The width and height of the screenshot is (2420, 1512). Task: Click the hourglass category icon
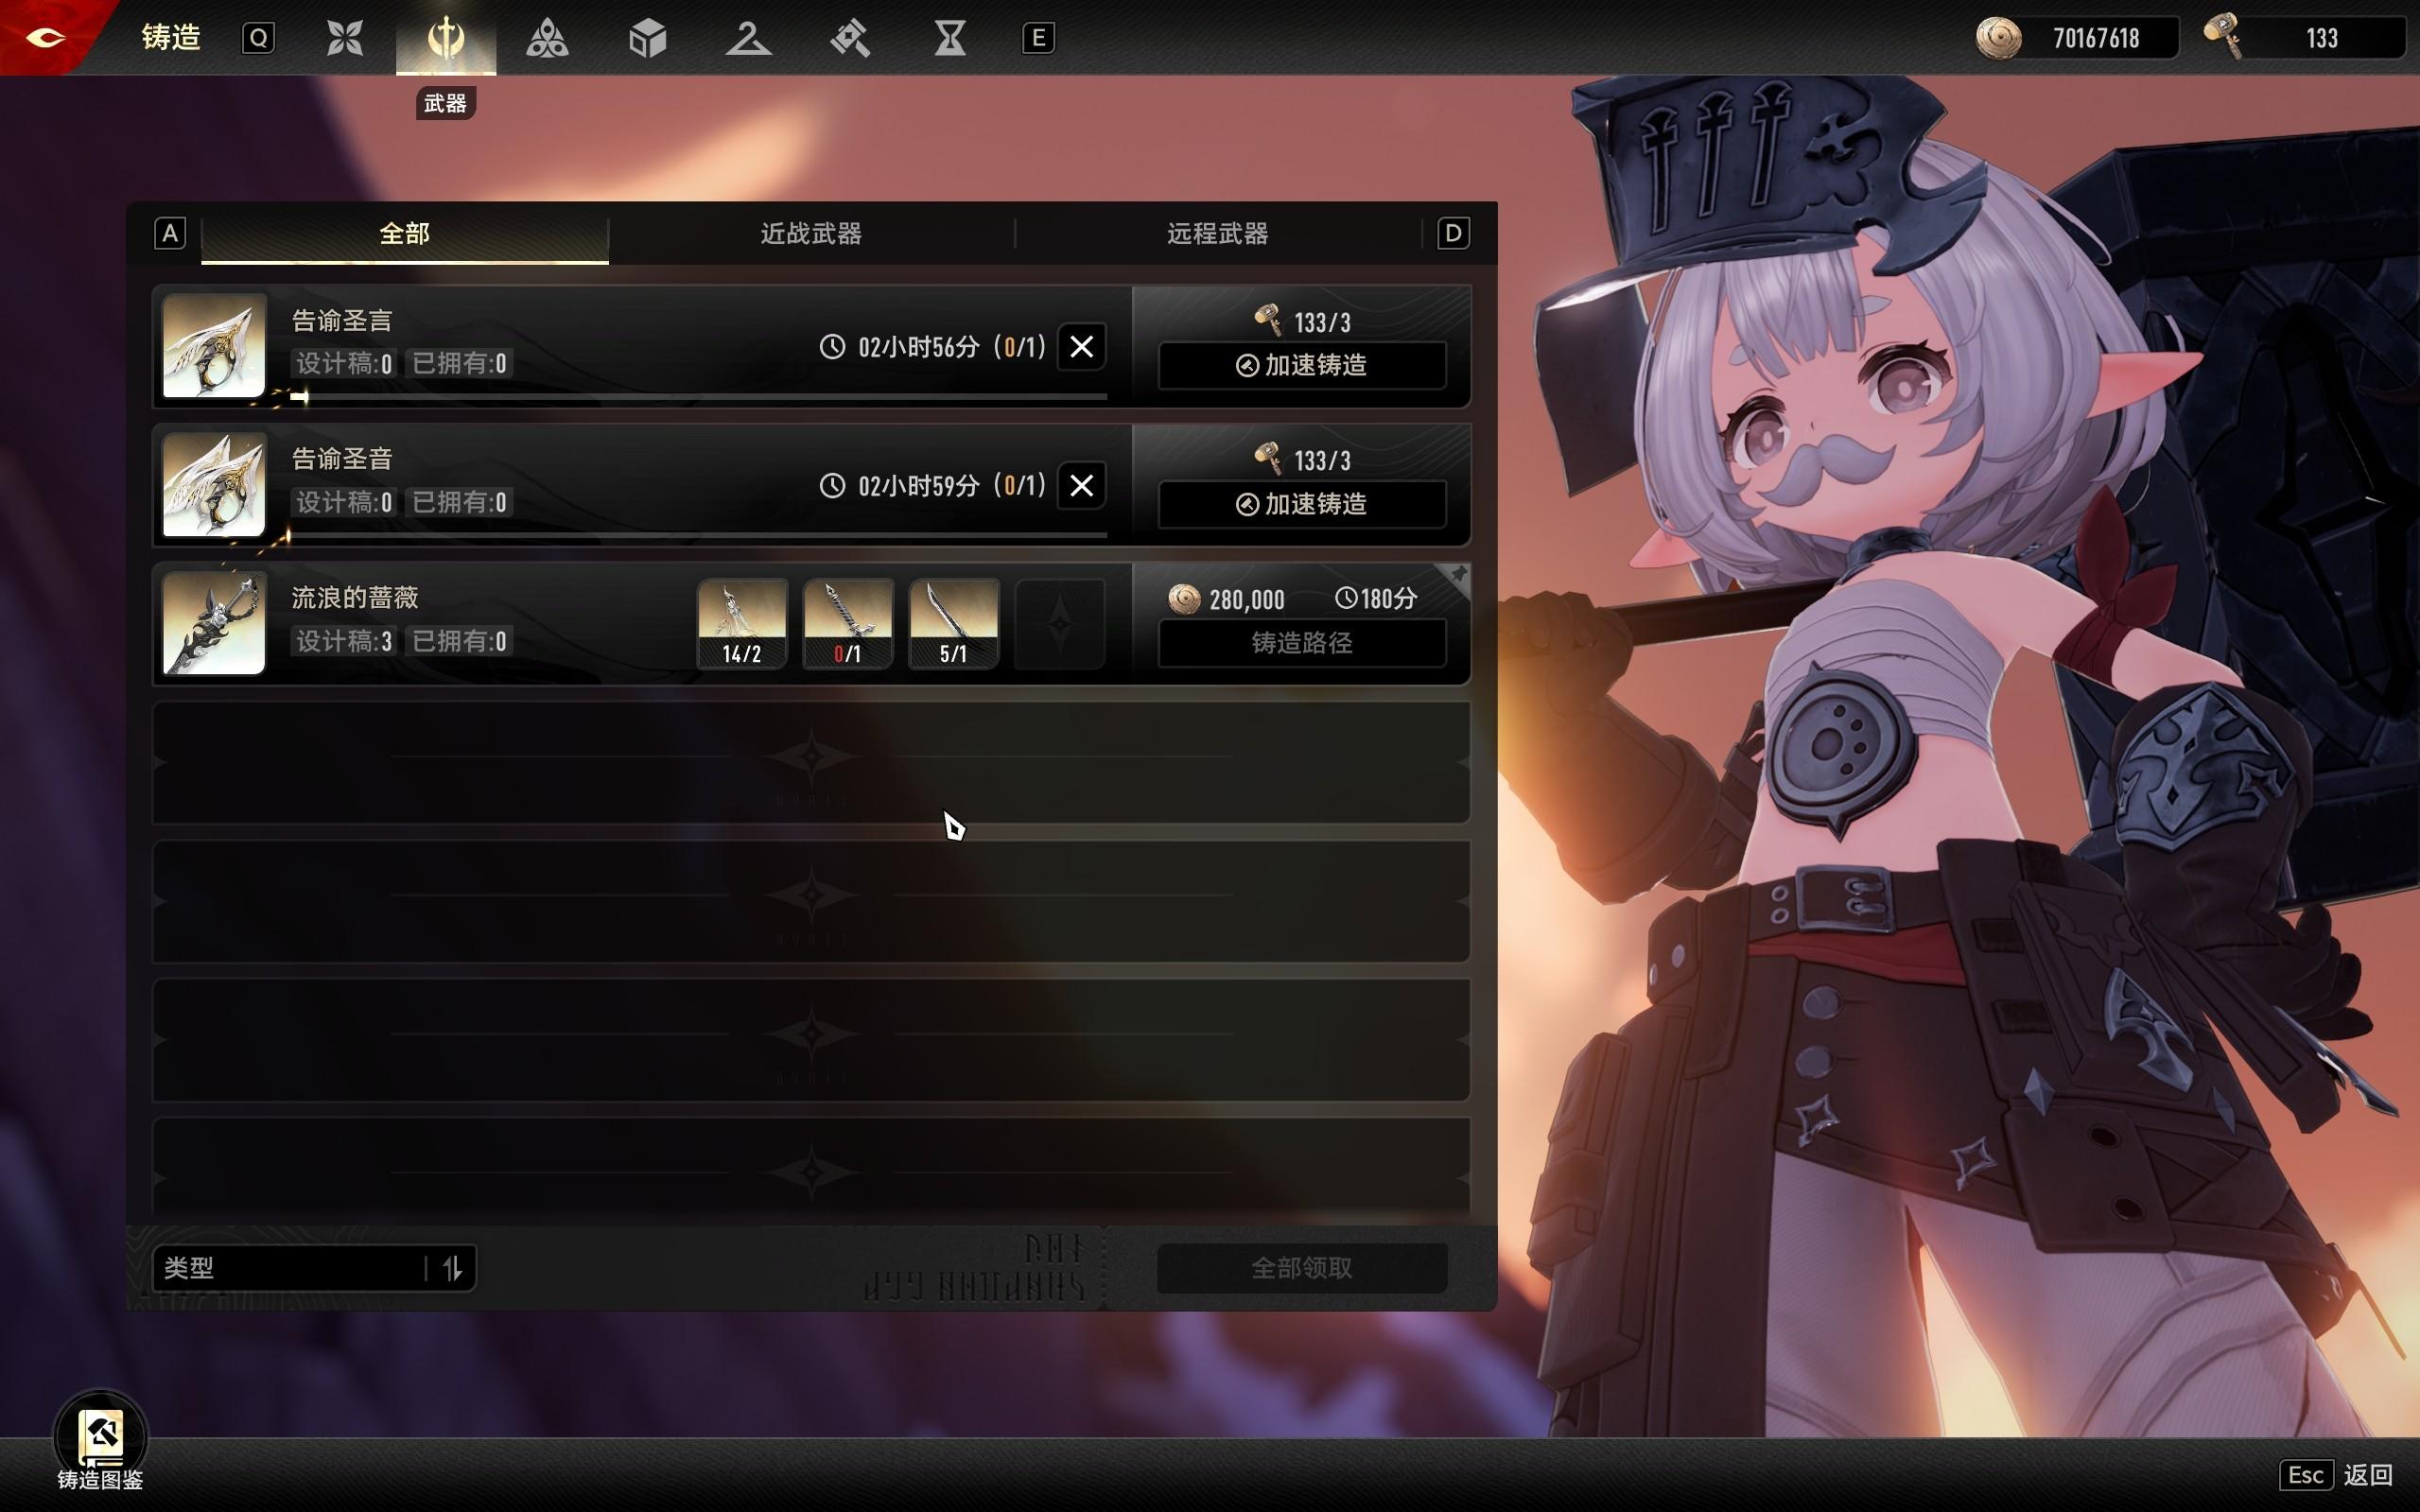point(949,38)
